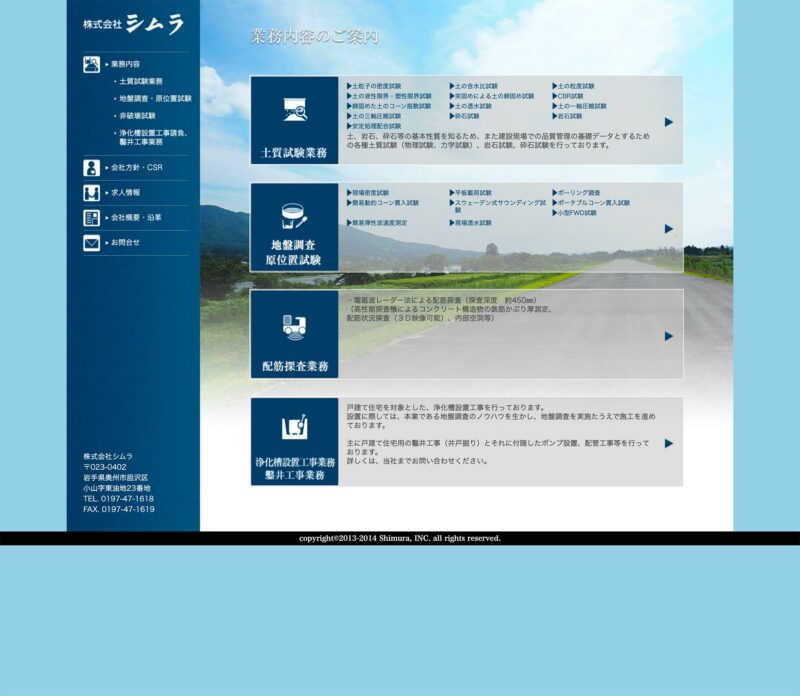Click the 会社方針・CSR person icon
Image resolution: width=800 pixels, height=696 pixels.
pyautogui.click(x=92, y=168)
